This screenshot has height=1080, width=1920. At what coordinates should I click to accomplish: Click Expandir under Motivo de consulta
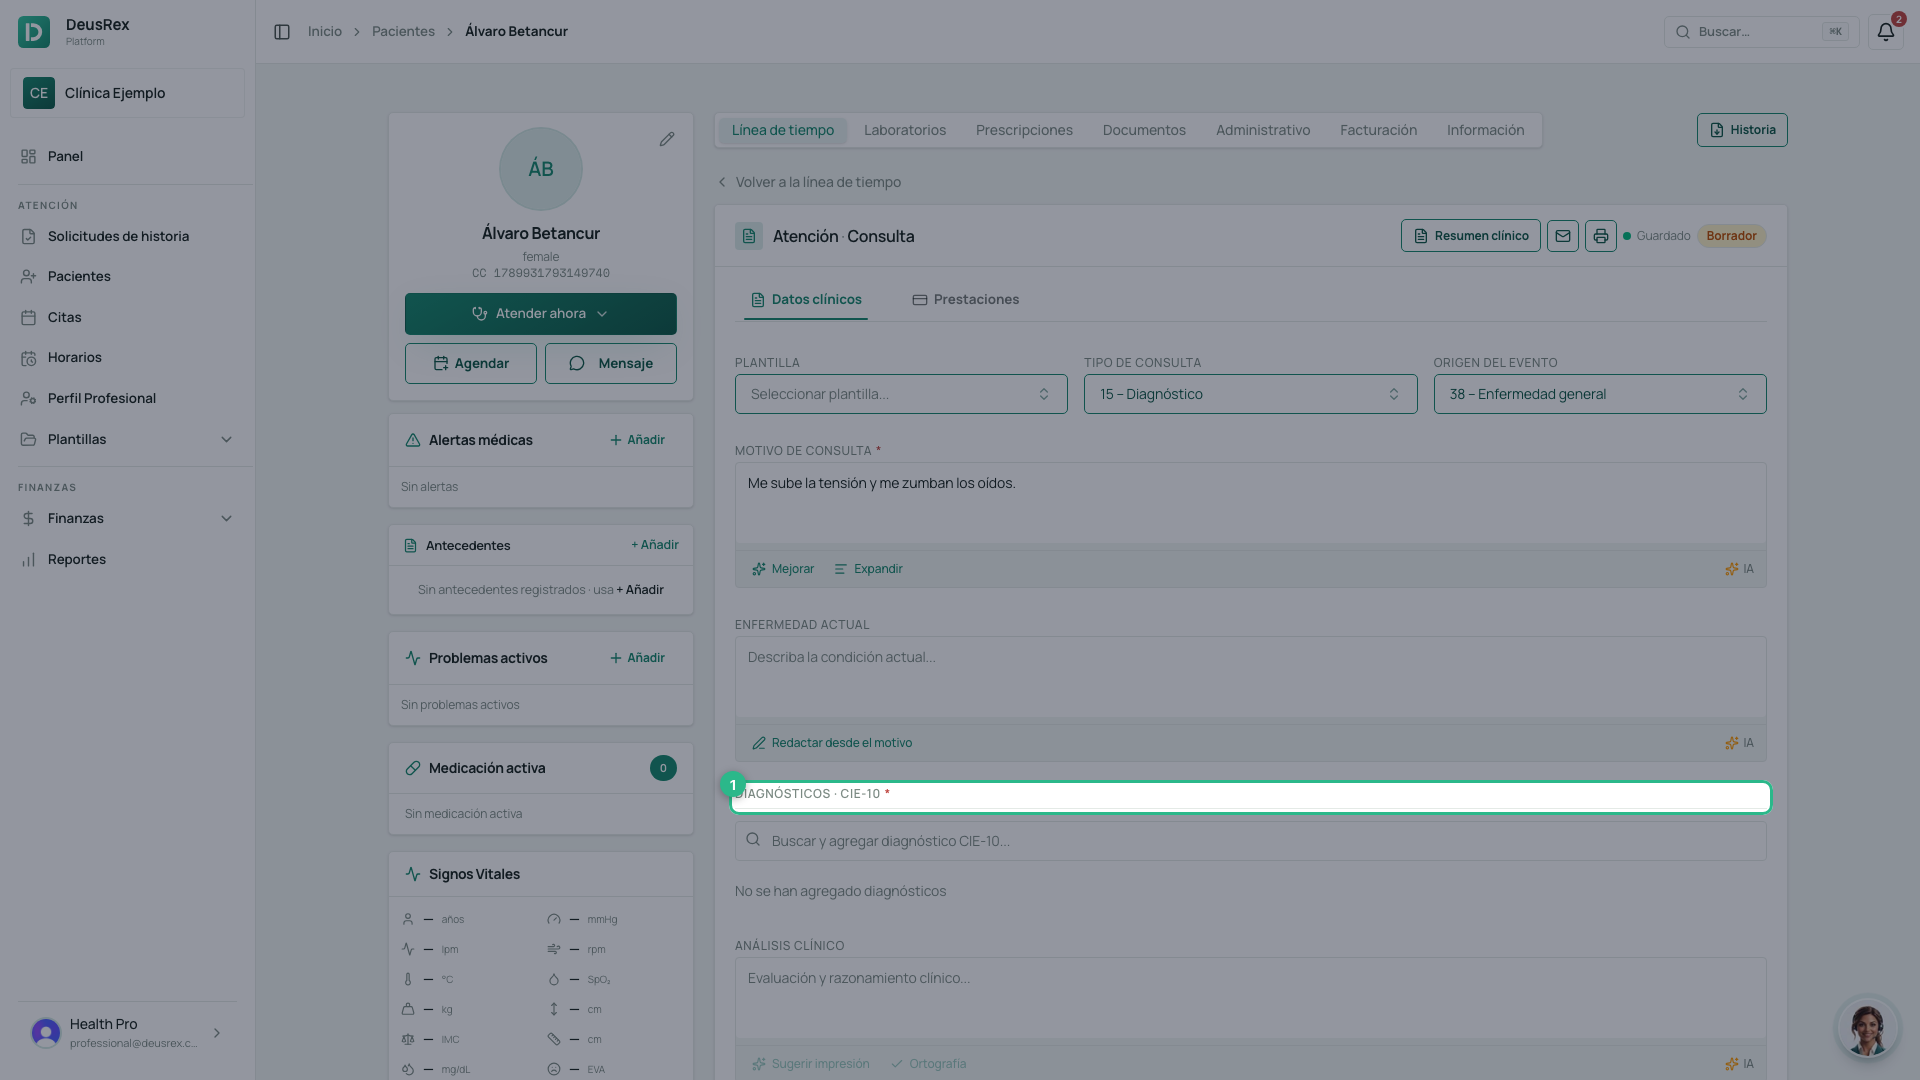(868, 569)
